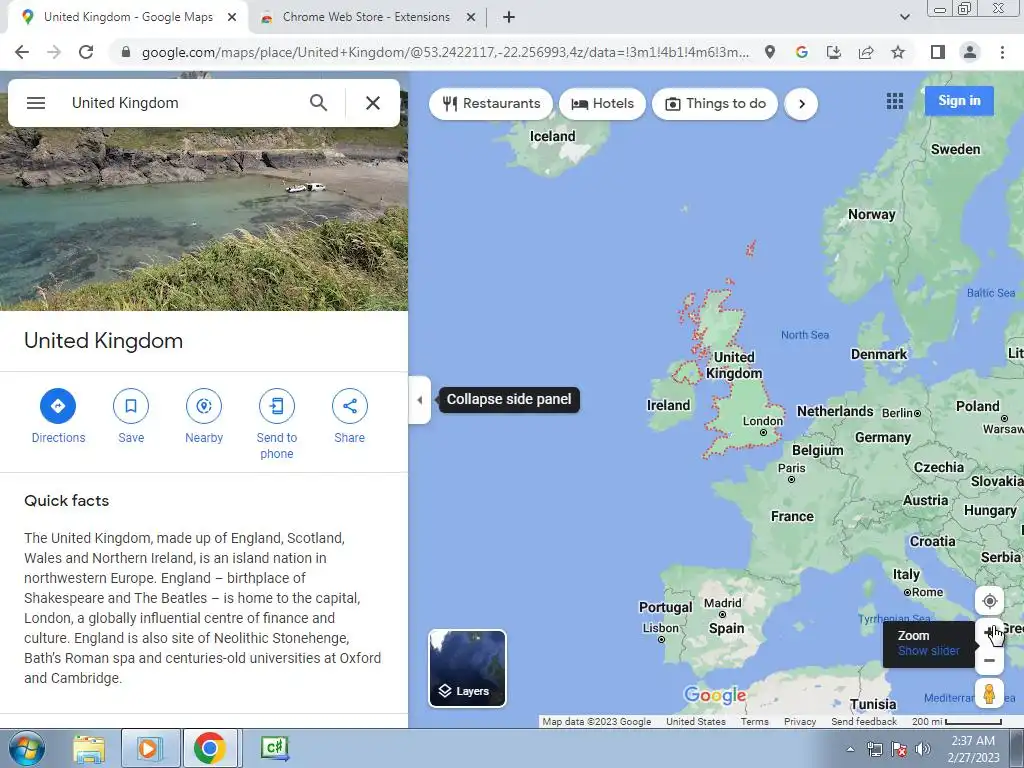
Task: Click the address bar URL field
Action: pos(444,52)
